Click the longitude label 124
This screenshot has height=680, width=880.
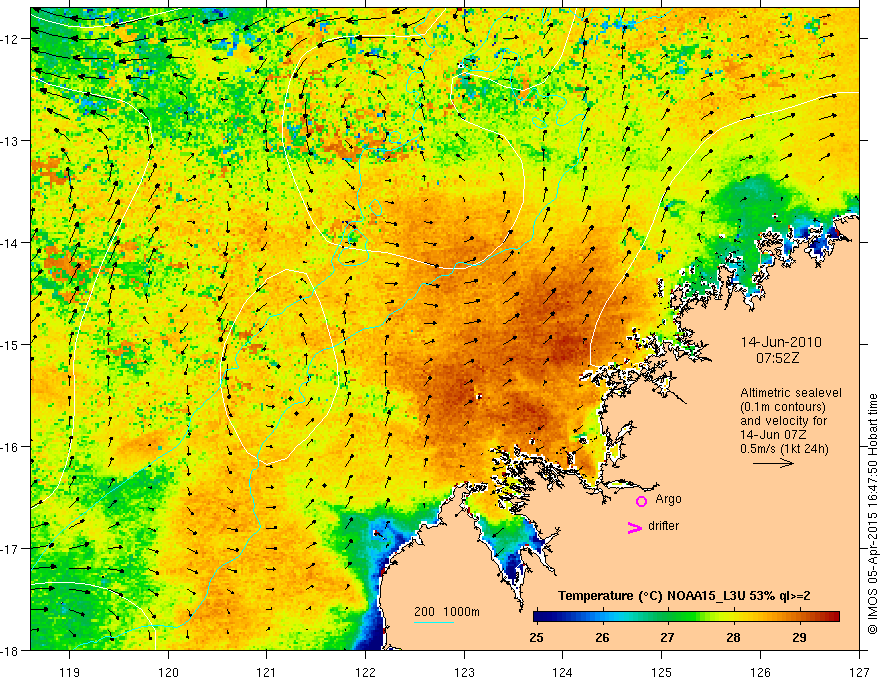click(563, 672)
